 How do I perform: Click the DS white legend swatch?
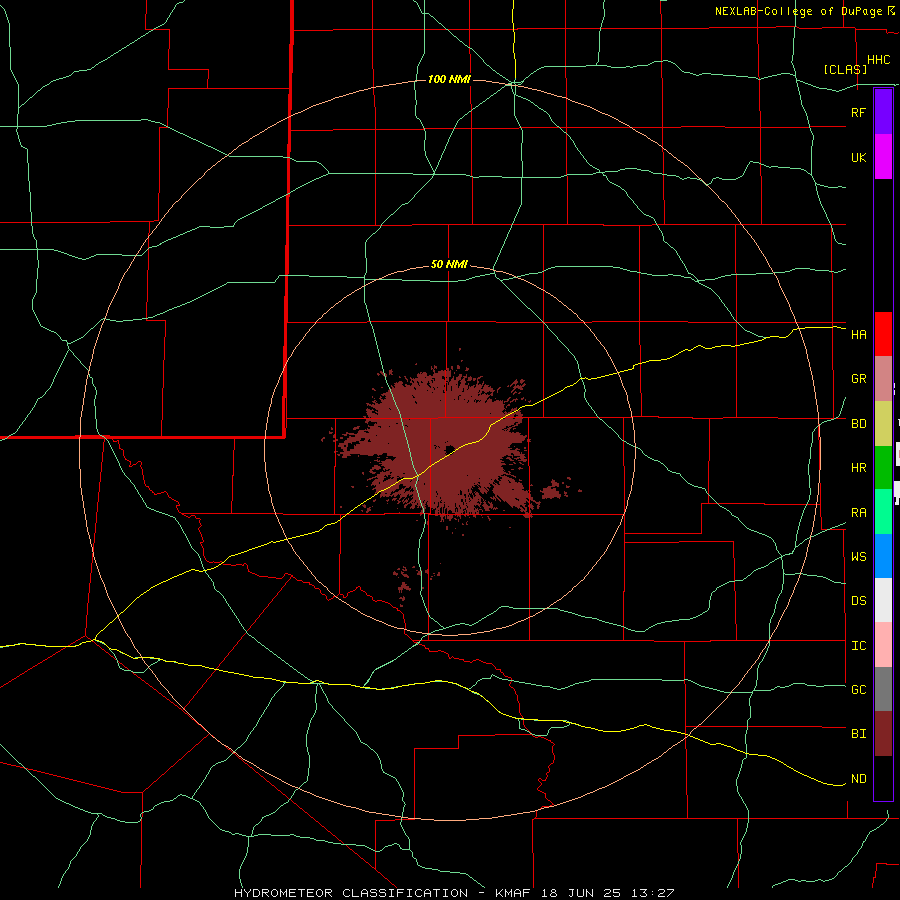[x=883, y=600]
